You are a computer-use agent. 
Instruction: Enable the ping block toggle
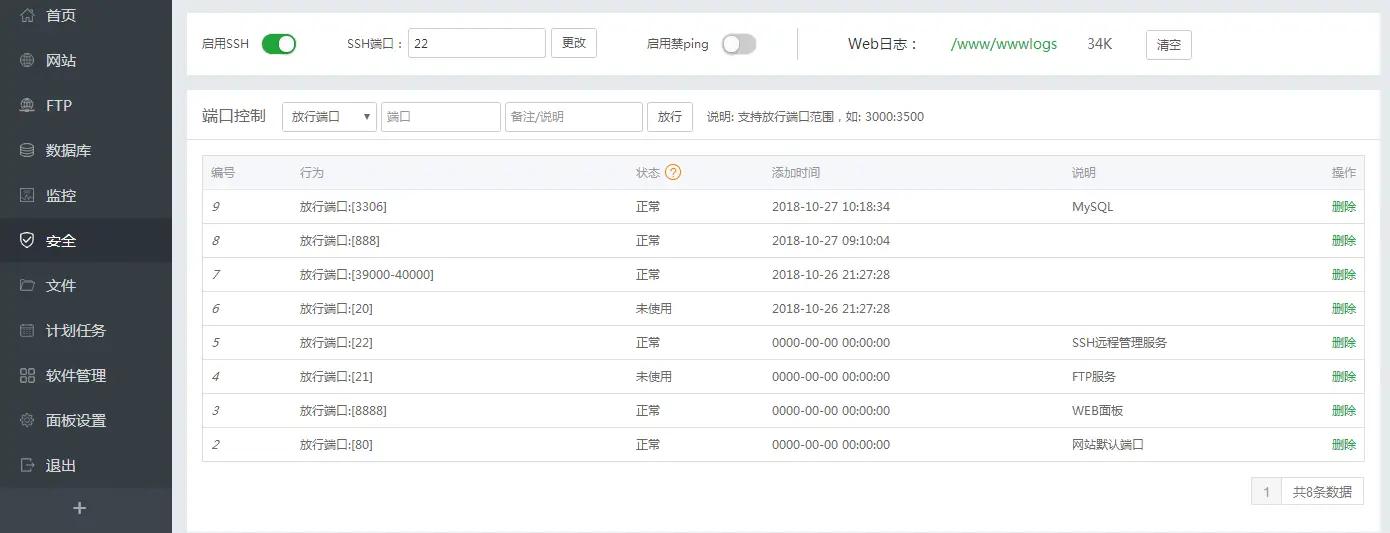(739, 44)
